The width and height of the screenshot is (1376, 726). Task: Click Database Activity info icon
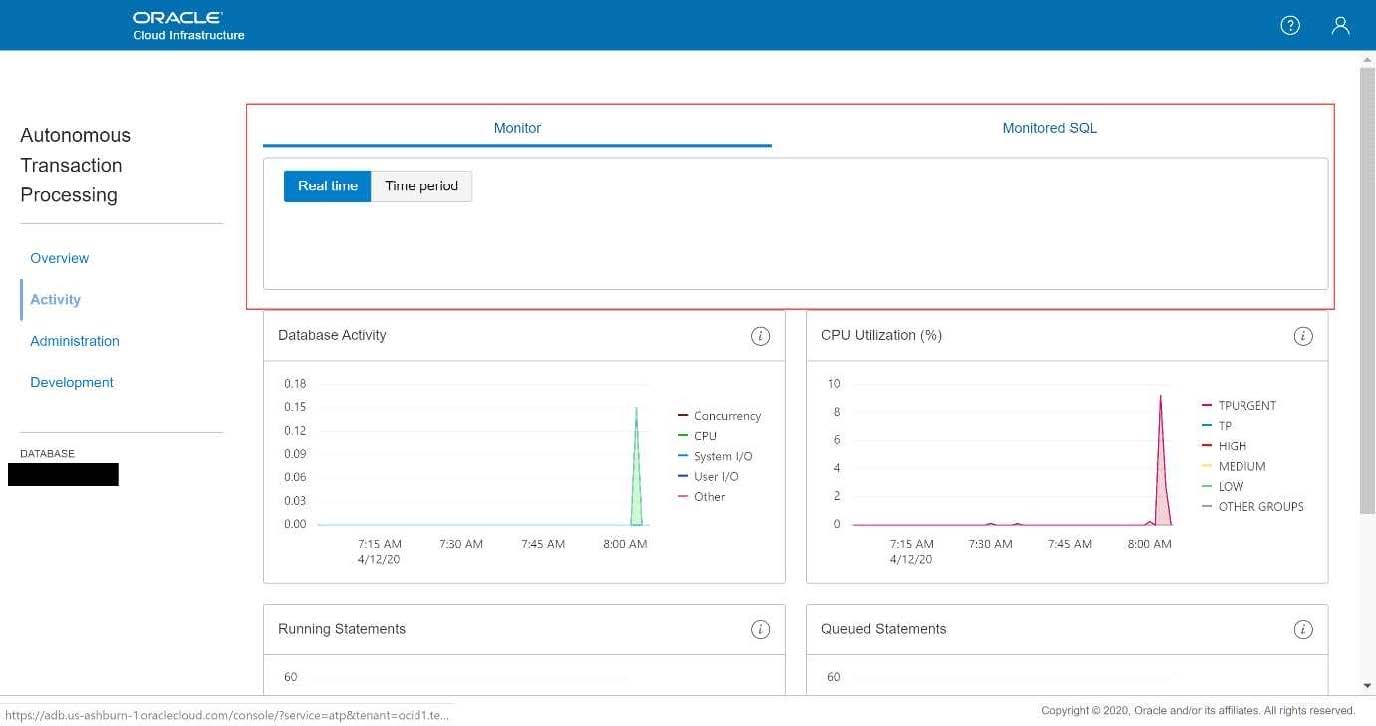click(760, 336)
